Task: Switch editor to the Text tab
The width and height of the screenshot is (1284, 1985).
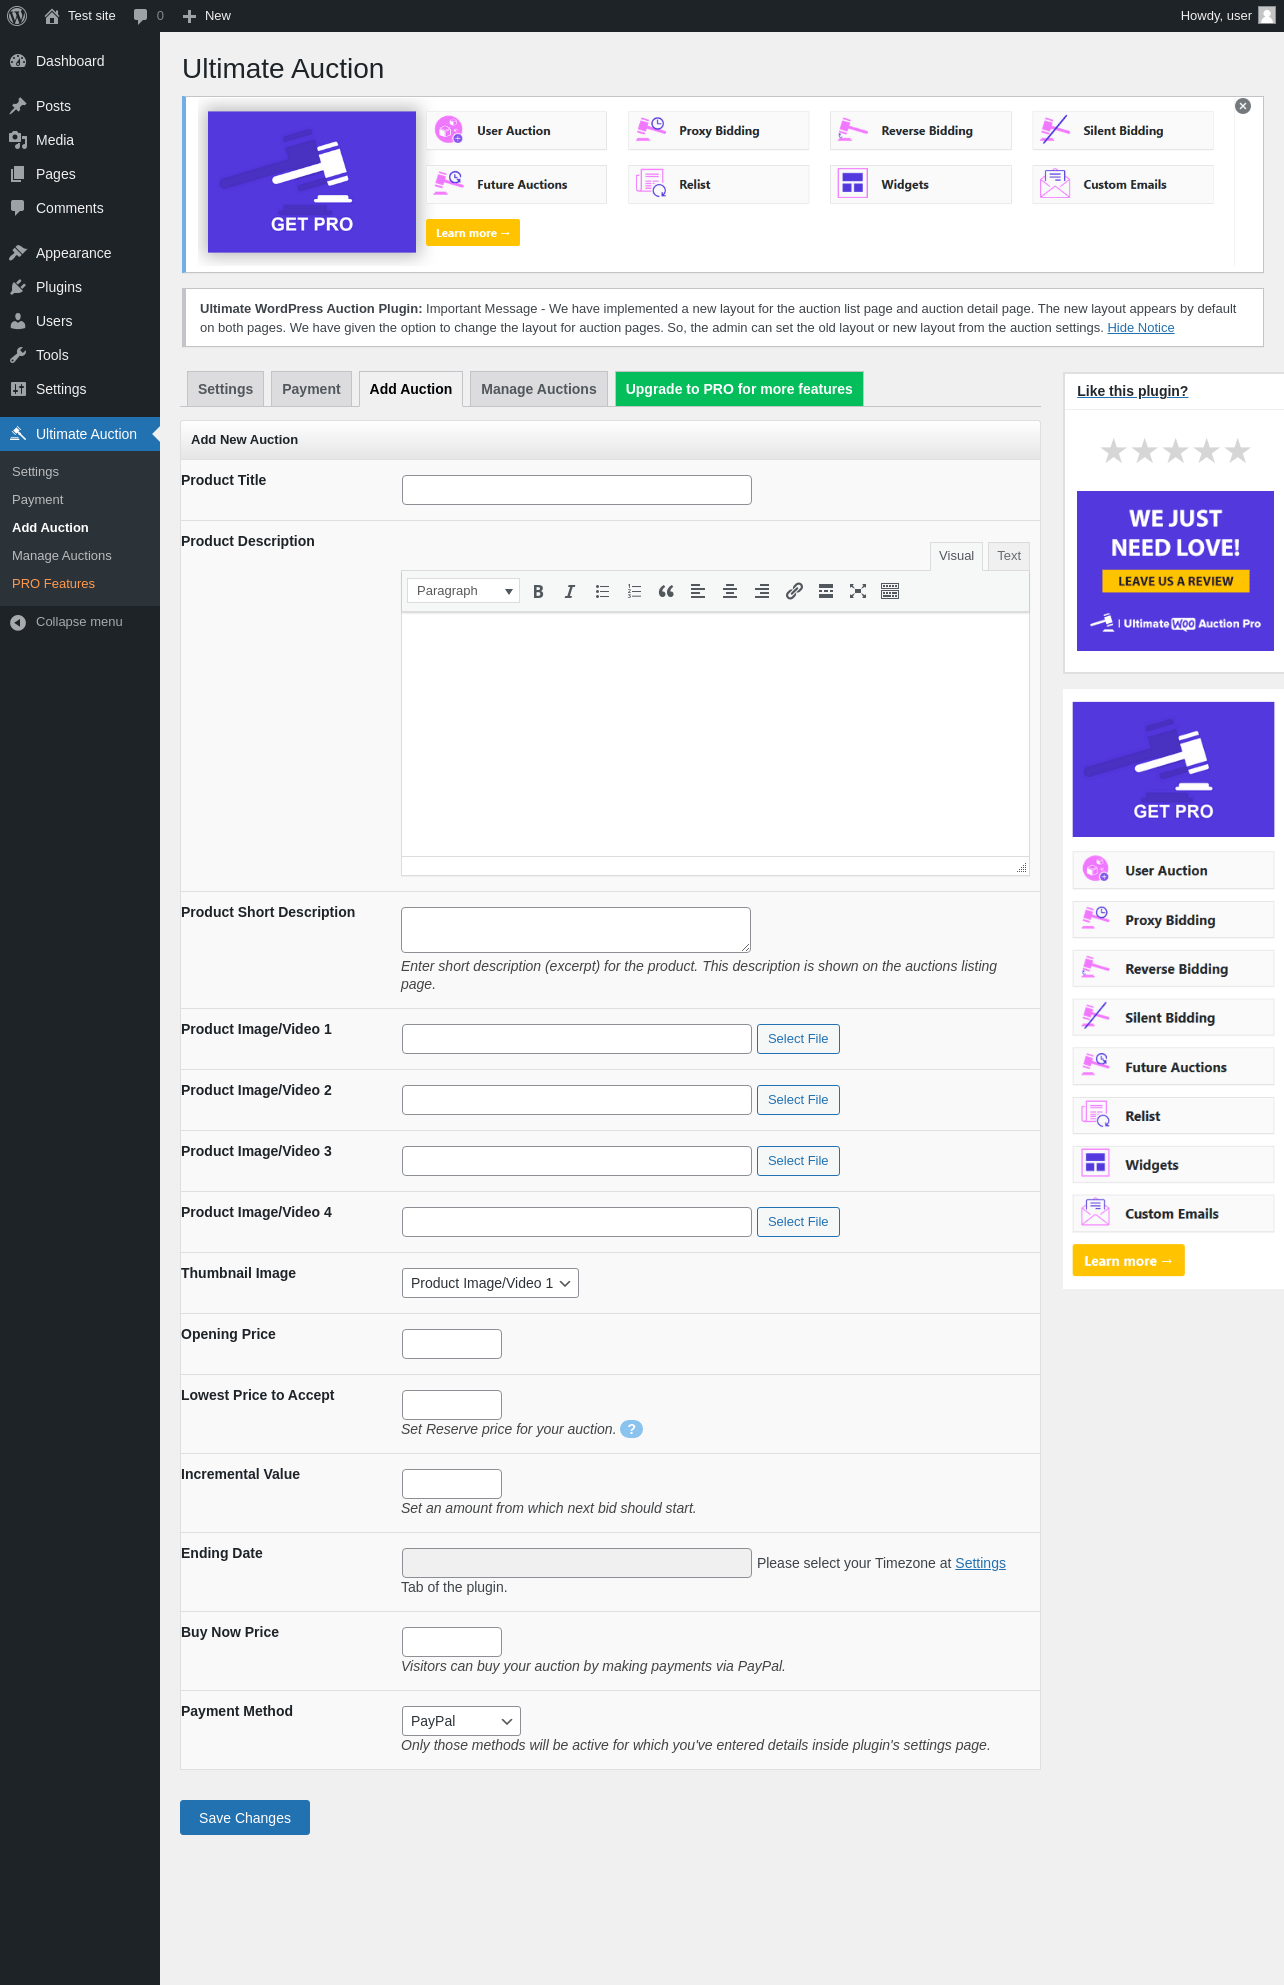Action: 1009,556
